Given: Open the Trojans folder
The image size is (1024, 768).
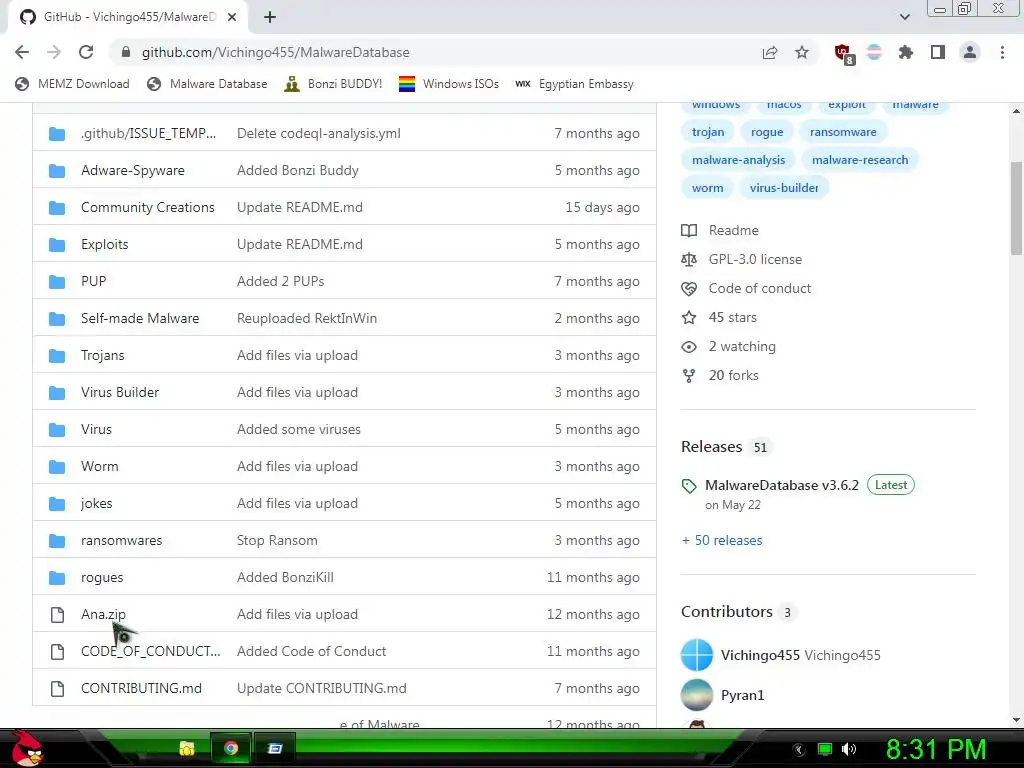Looking at the screenshot, I should click(x=103, y=355).
